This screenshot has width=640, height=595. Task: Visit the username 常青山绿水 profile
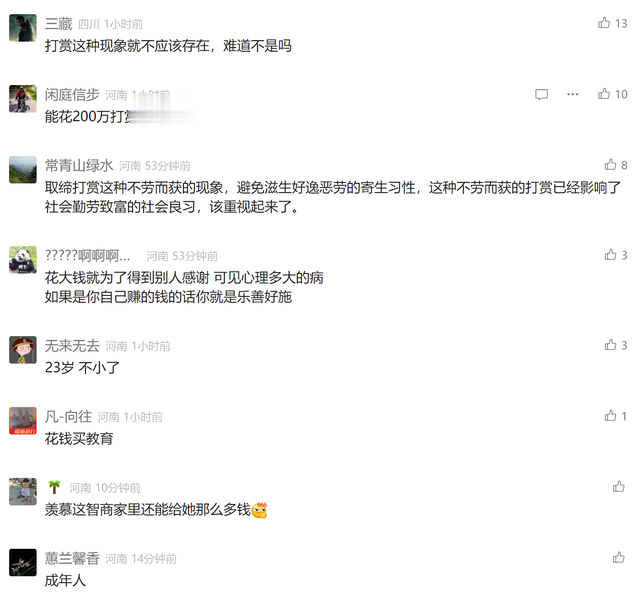[x=79, y=165]
